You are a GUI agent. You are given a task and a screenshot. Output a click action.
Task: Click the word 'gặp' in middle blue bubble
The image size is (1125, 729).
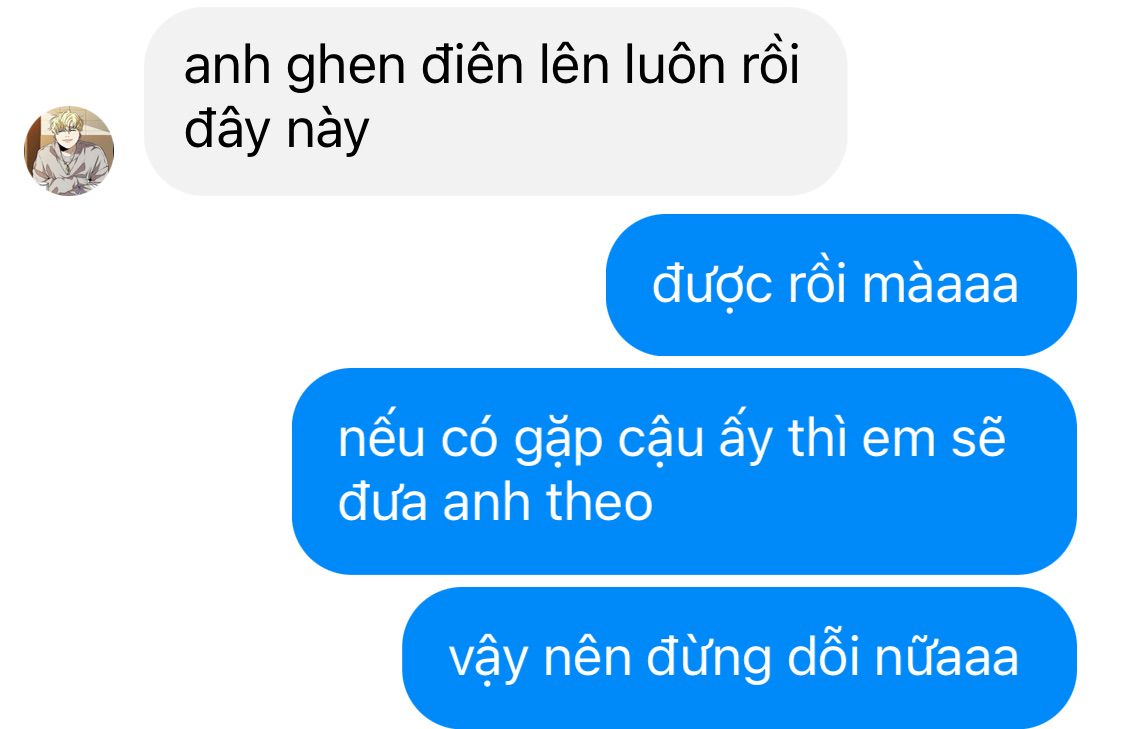point(557,440)
